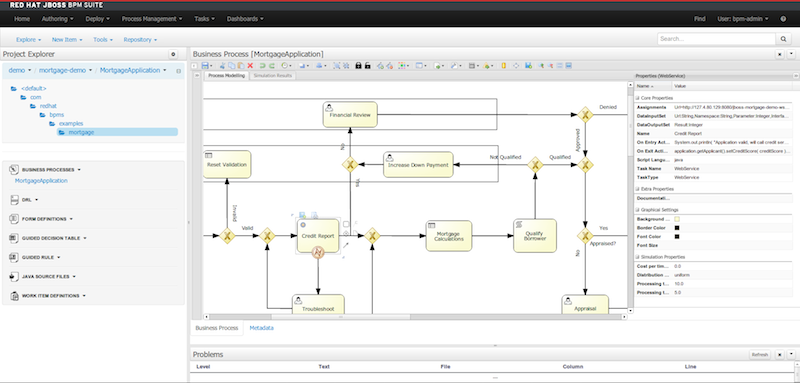Viewport: 800px width, 383px height.
Task: Click the Background color swatch
Action: pos(677,219)
